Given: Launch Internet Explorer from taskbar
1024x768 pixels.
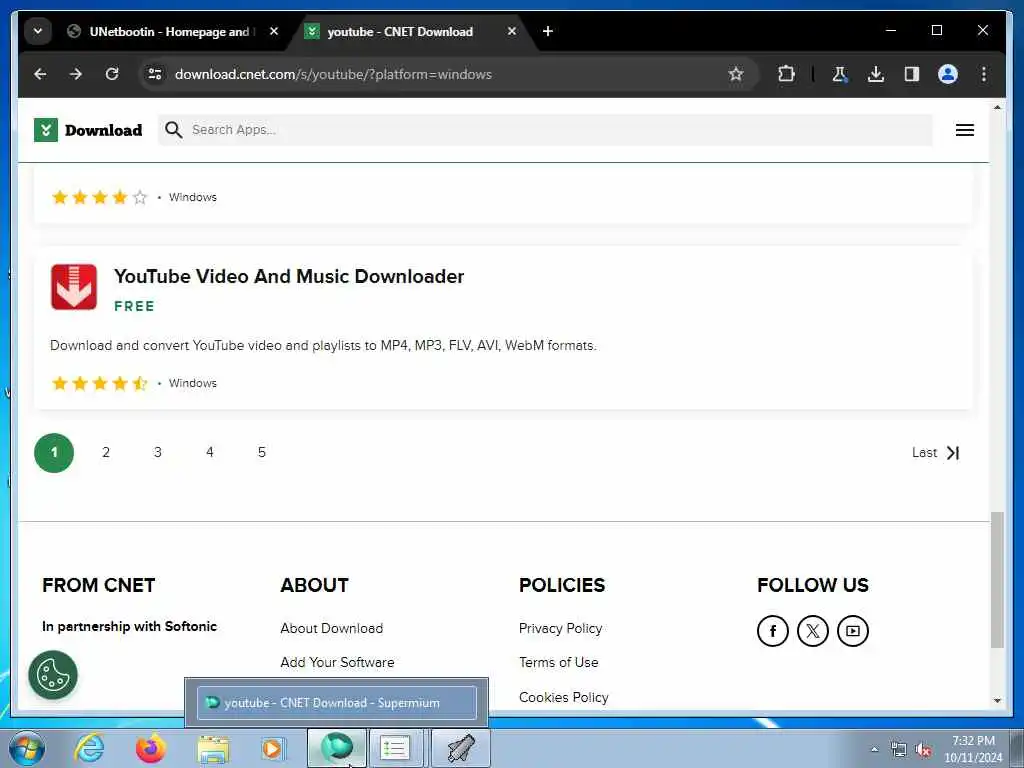Looking at the screenshot, I should 89,748.
